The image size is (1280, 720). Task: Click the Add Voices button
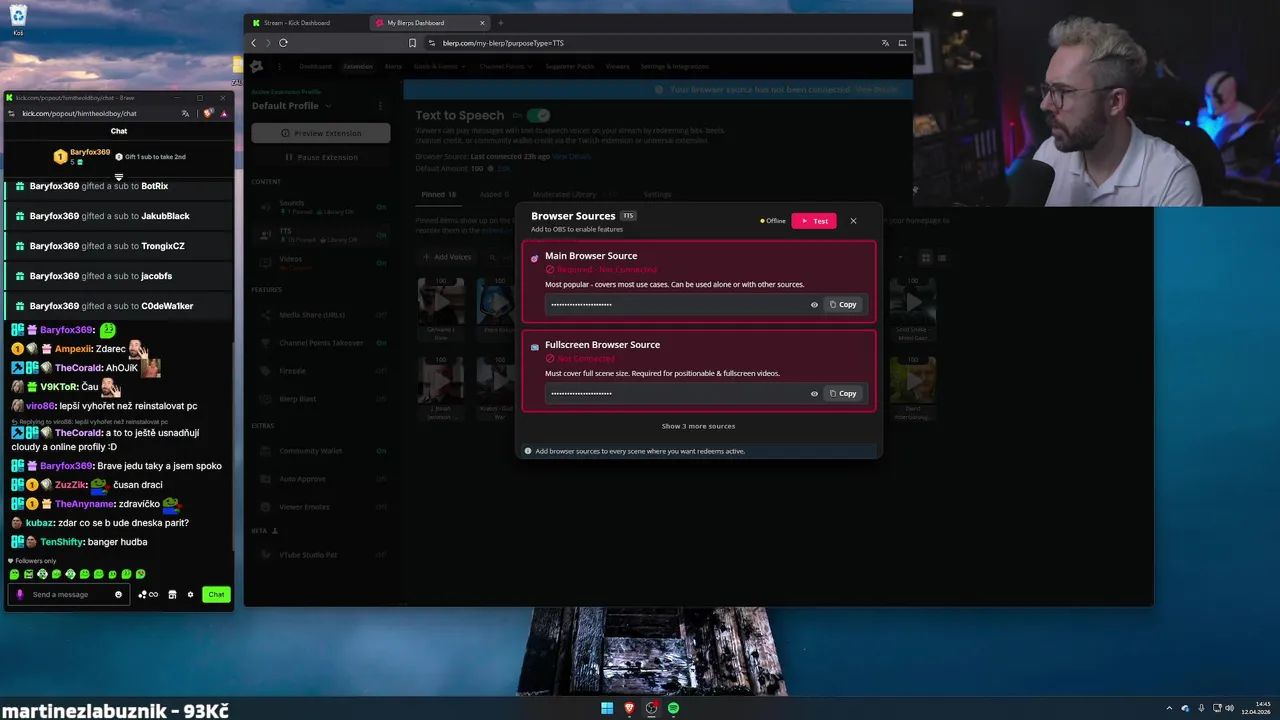[x=447, y=257]
